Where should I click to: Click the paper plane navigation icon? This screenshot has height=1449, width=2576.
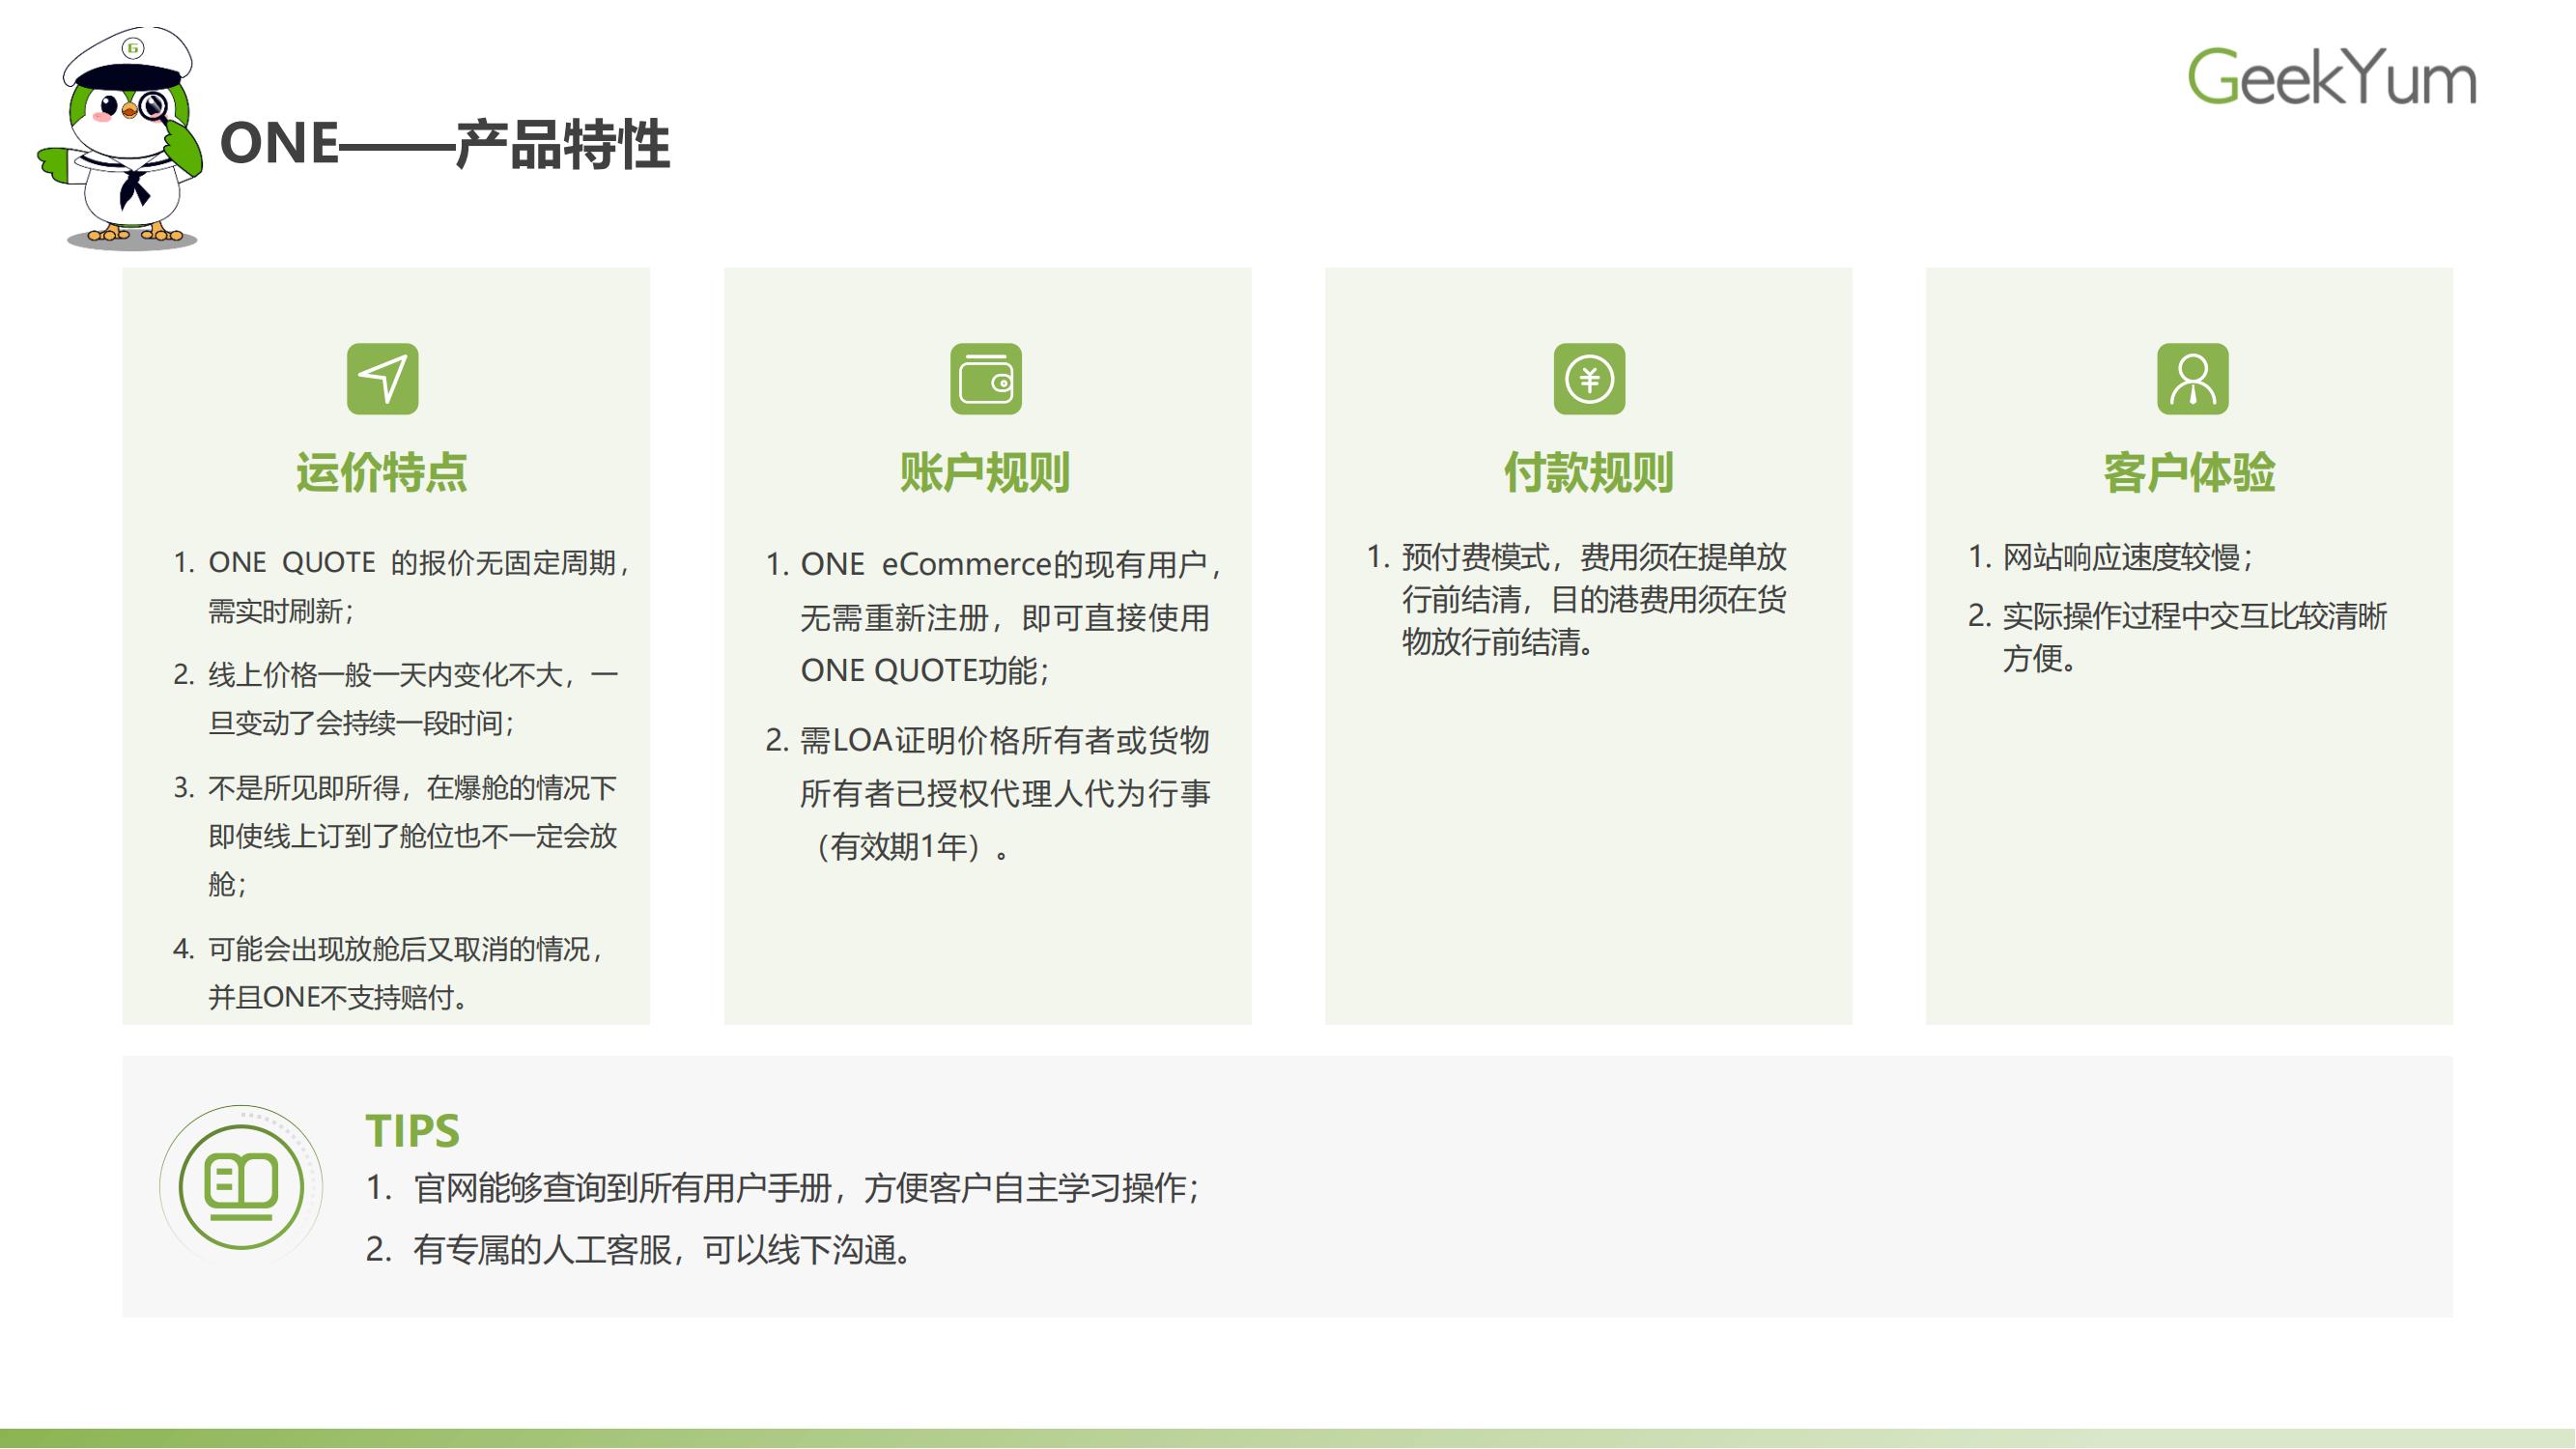382,379
